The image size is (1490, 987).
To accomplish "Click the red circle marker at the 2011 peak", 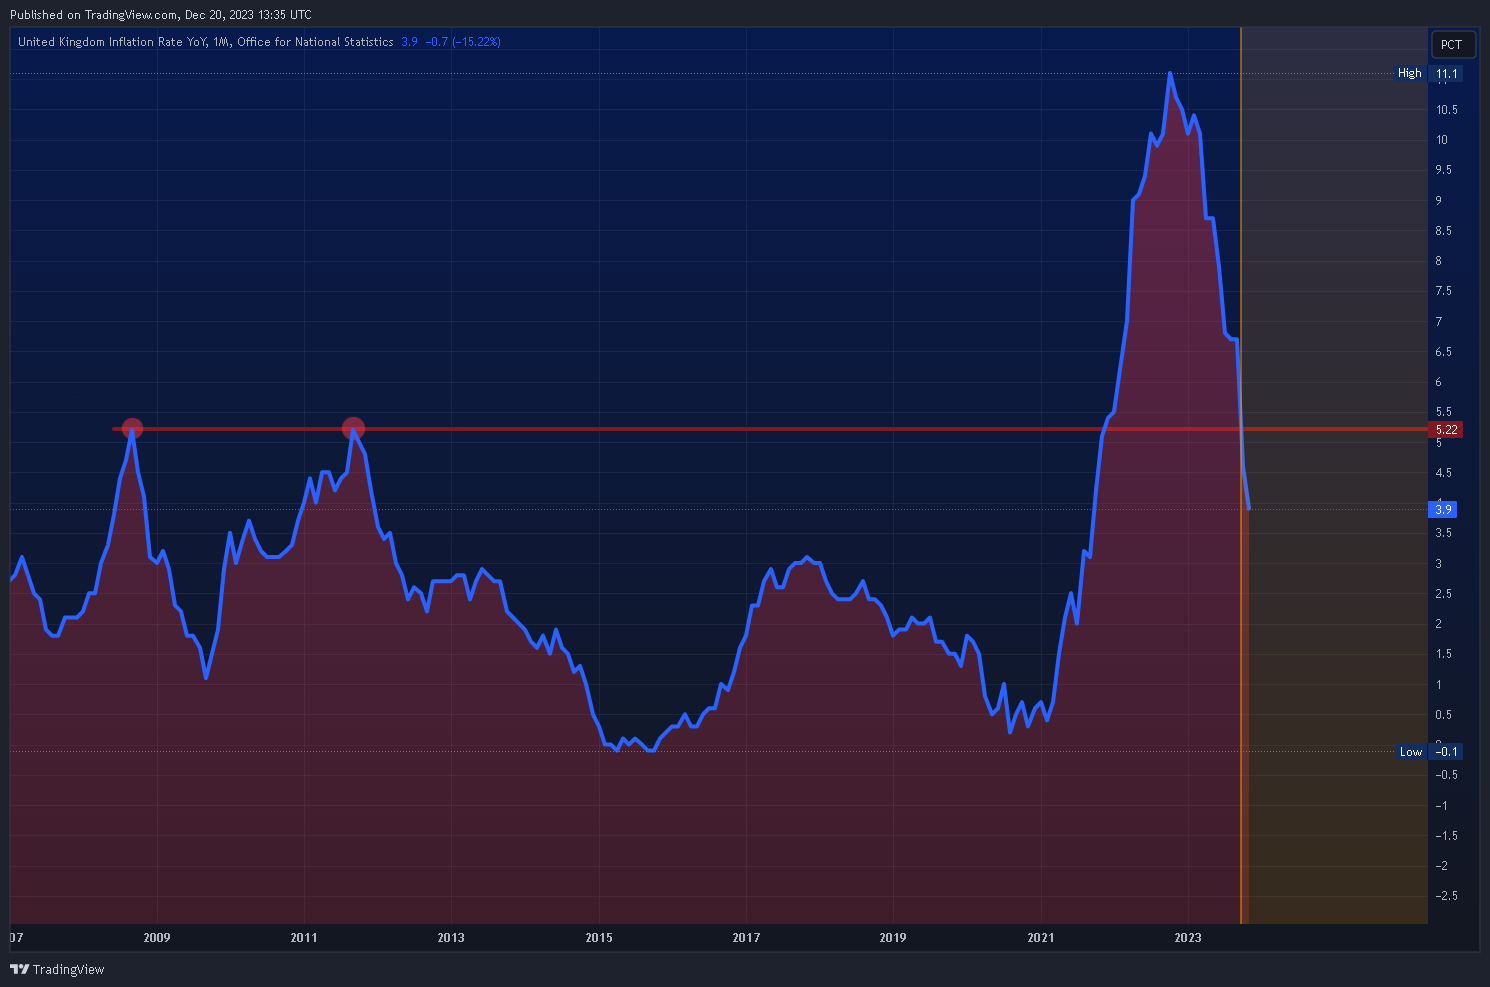I will (x=353, y=429).
